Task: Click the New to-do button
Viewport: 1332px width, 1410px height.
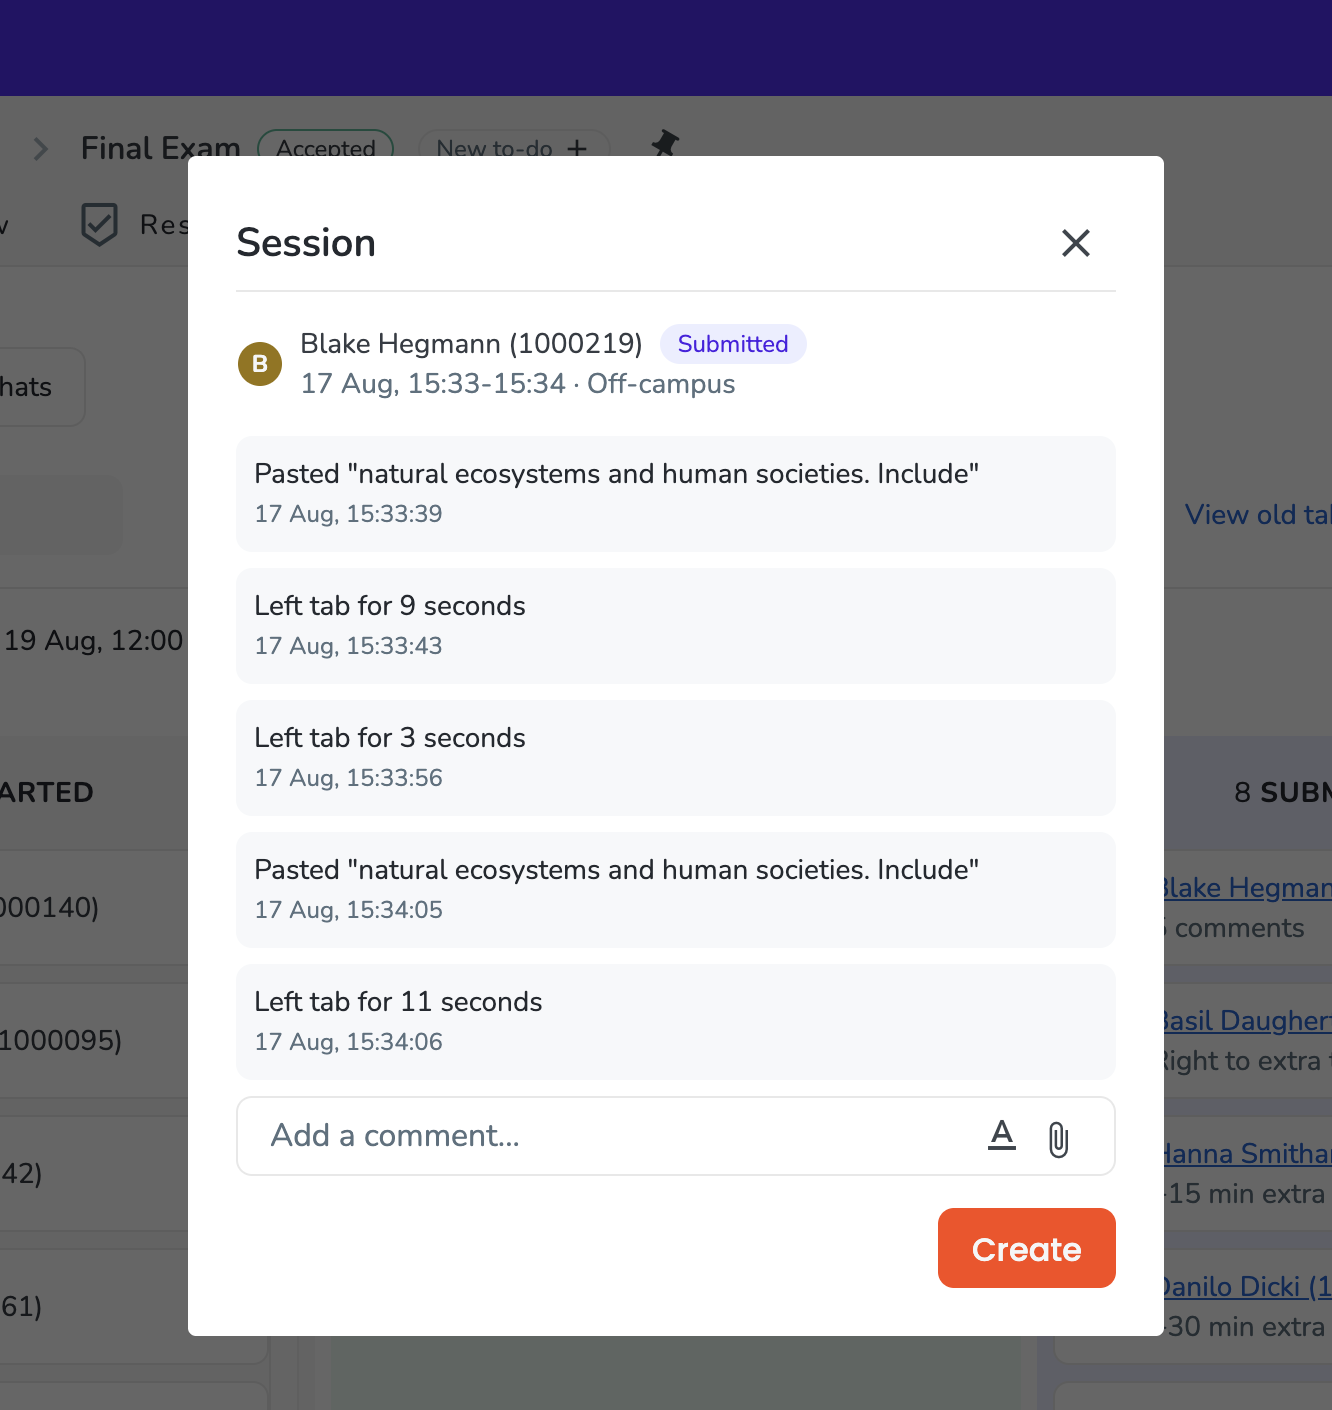Action: 514,146
